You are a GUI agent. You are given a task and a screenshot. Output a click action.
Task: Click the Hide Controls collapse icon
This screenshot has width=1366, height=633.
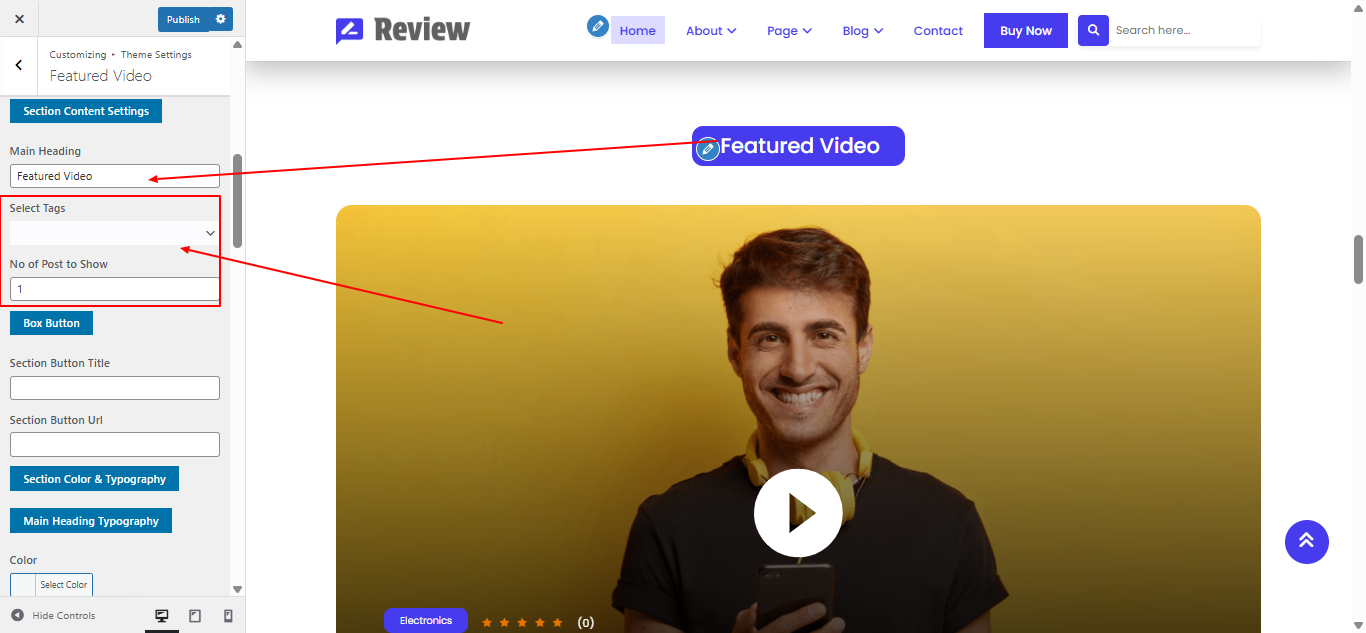[x=17, y=615]
